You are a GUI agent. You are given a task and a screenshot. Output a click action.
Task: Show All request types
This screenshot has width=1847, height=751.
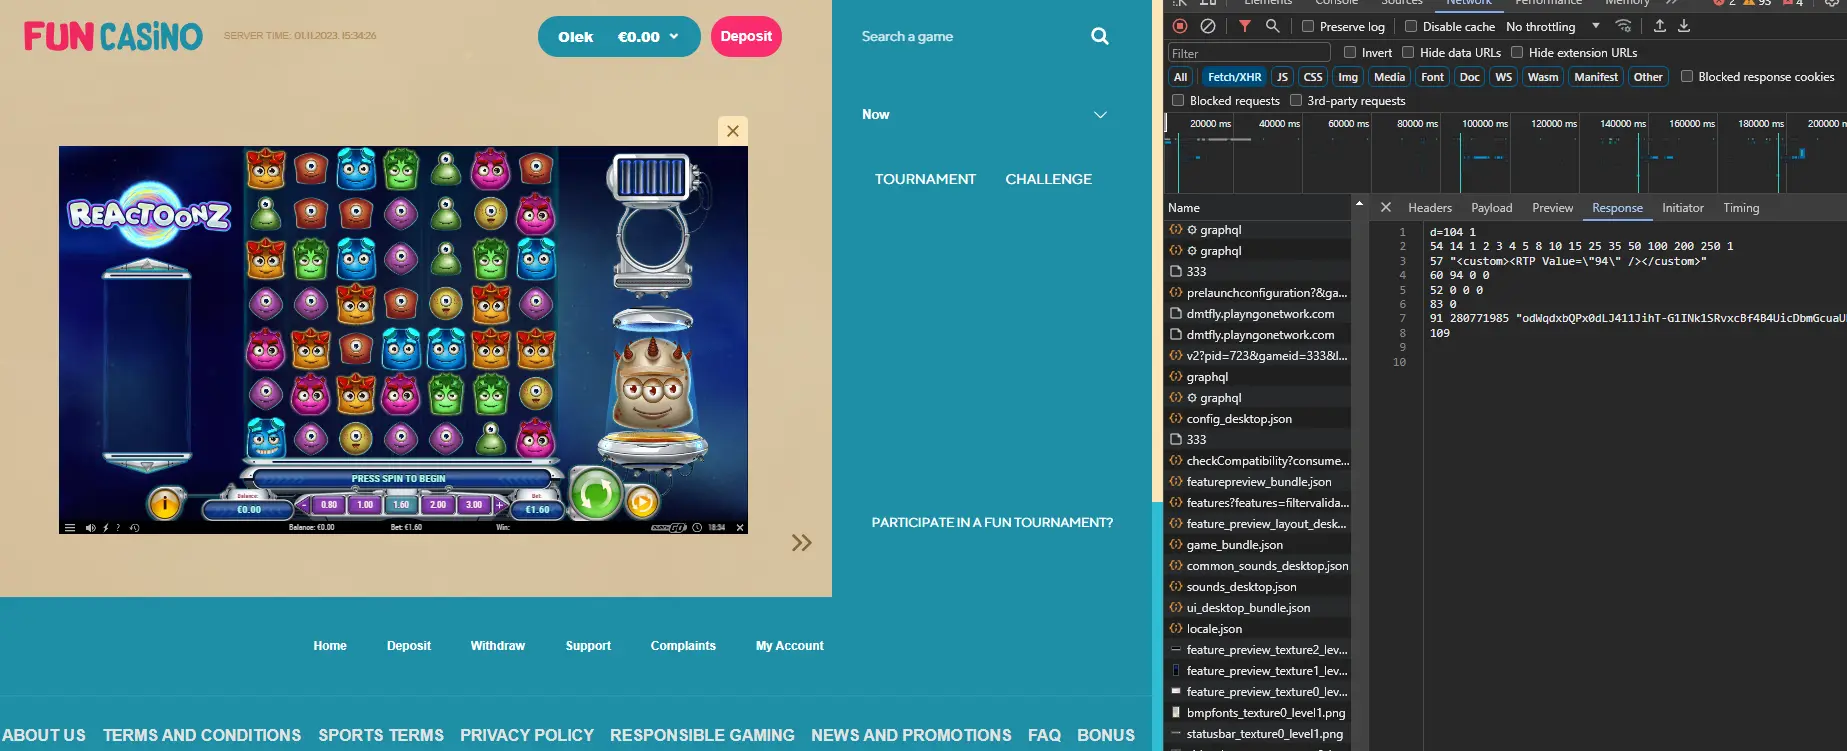coord(1180,77)
